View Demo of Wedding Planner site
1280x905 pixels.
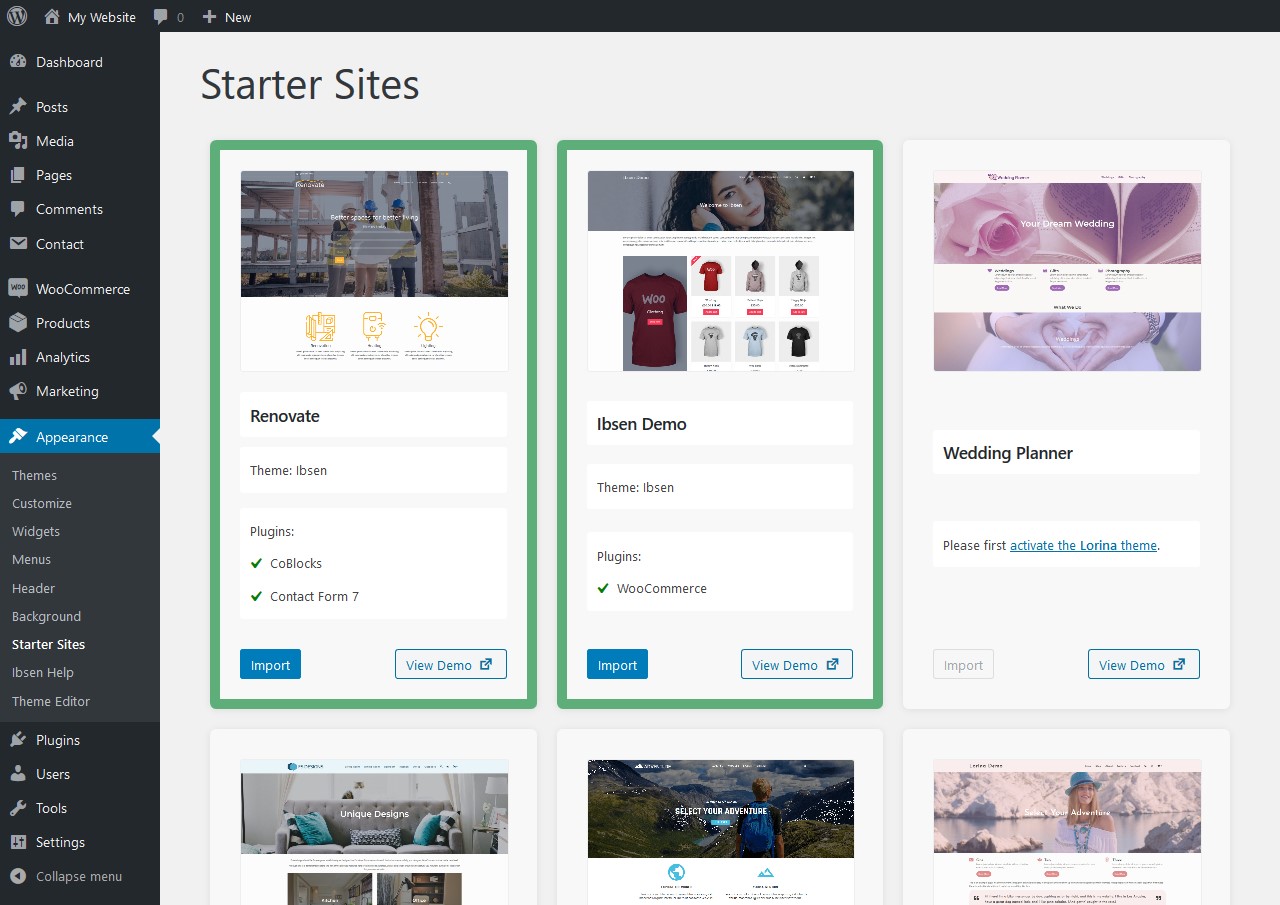click(1143, 664)
